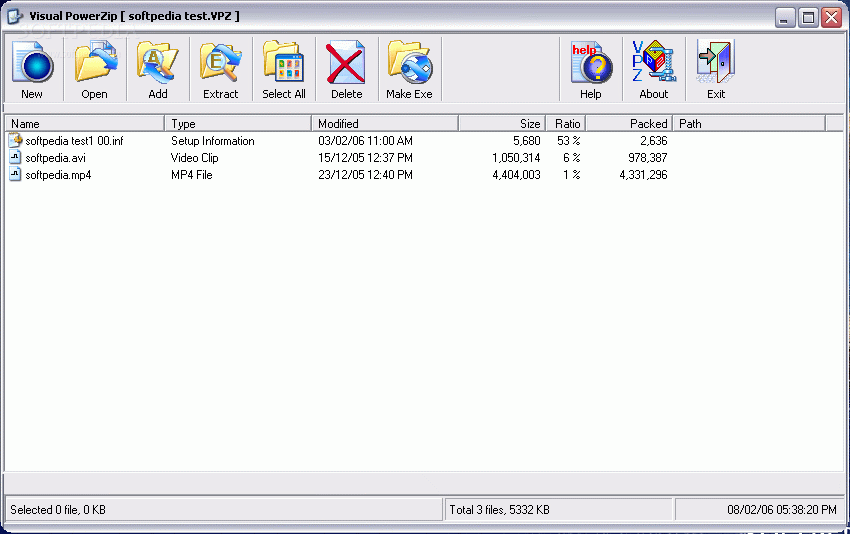Click the Extract toolbar icon
Image resolution: width=850 pixels, height=534 pixels.
coord(221,63)
